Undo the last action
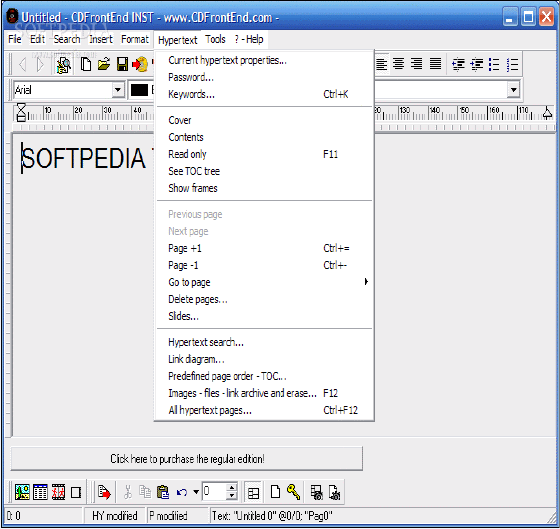The width and height of the screenshot is (560, 529). click(x=182, y=493)
